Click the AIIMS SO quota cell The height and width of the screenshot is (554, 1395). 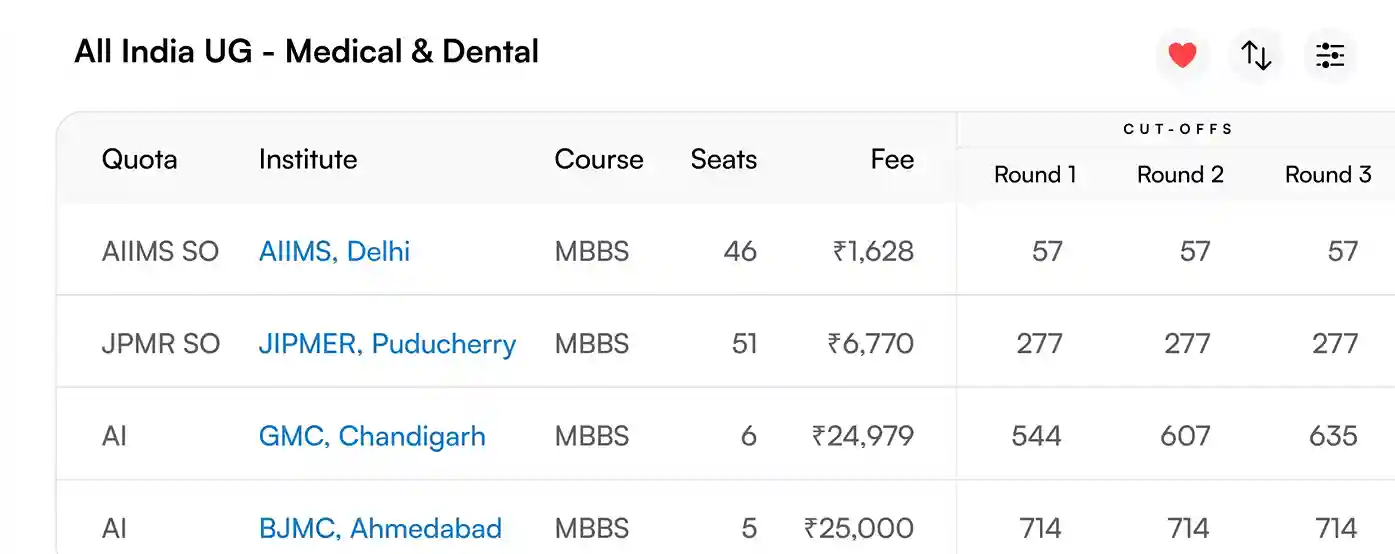[x=160, y=251]
